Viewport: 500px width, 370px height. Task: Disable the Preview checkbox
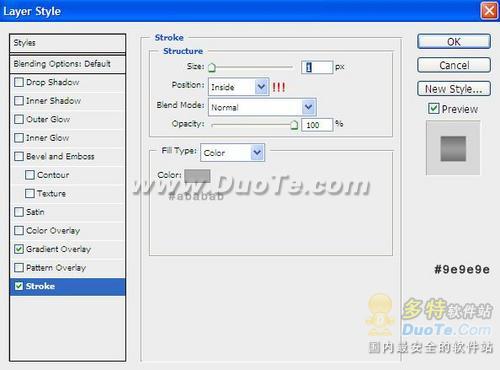[x=433, y=109]
